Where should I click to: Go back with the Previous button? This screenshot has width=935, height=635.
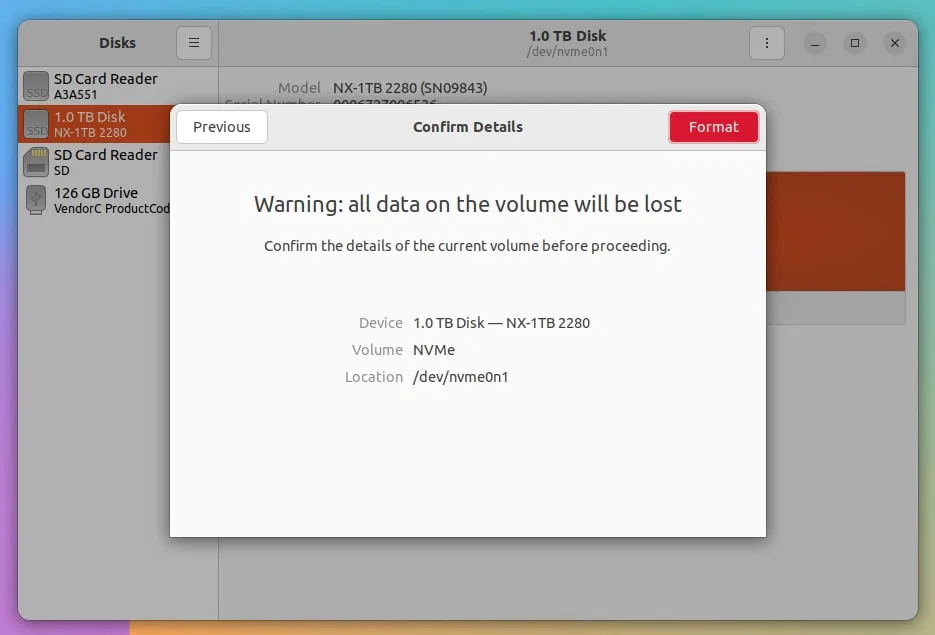click(222, 127)
